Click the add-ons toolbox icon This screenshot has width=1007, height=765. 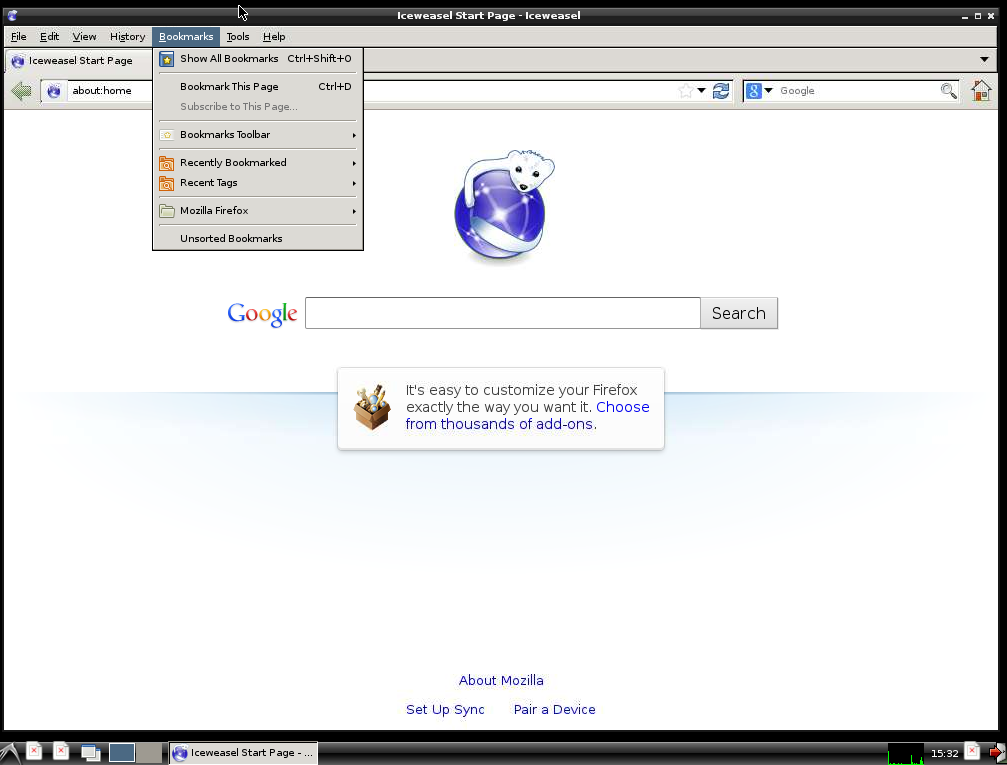[x=372, y=407]
